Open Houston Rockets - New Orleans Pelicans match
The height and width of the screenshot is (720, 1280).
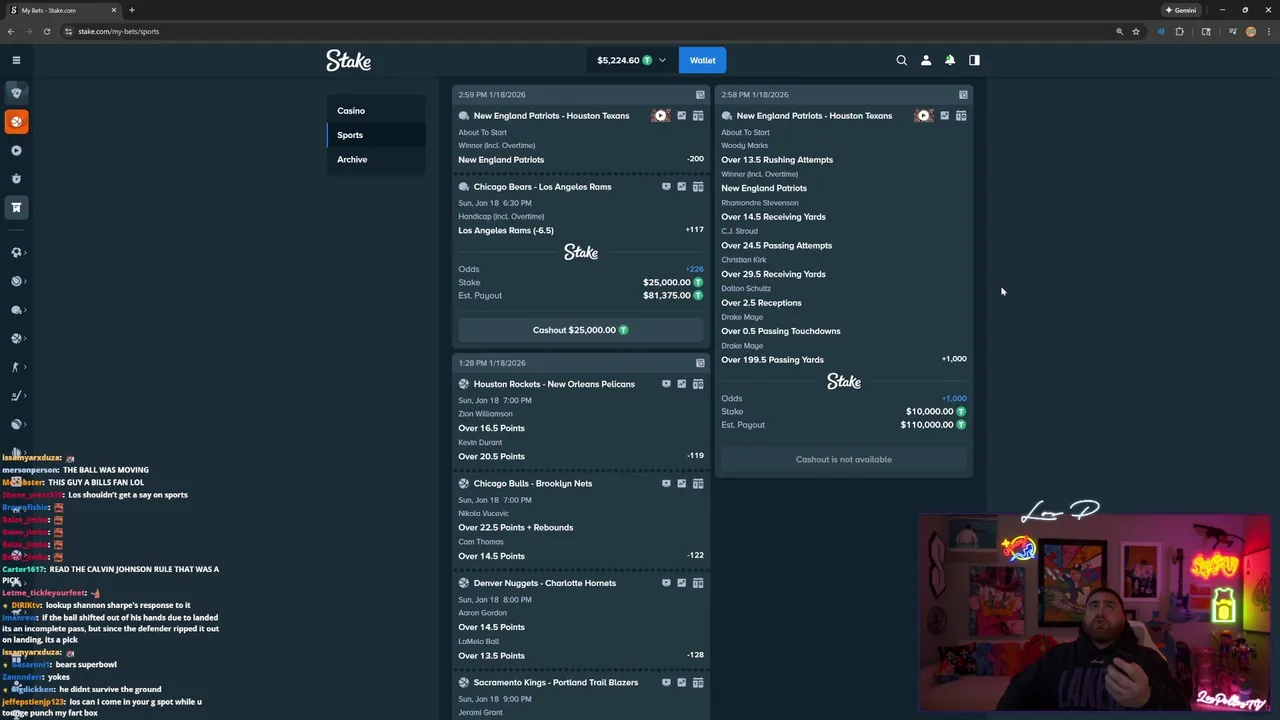click(x=554, y=384)
